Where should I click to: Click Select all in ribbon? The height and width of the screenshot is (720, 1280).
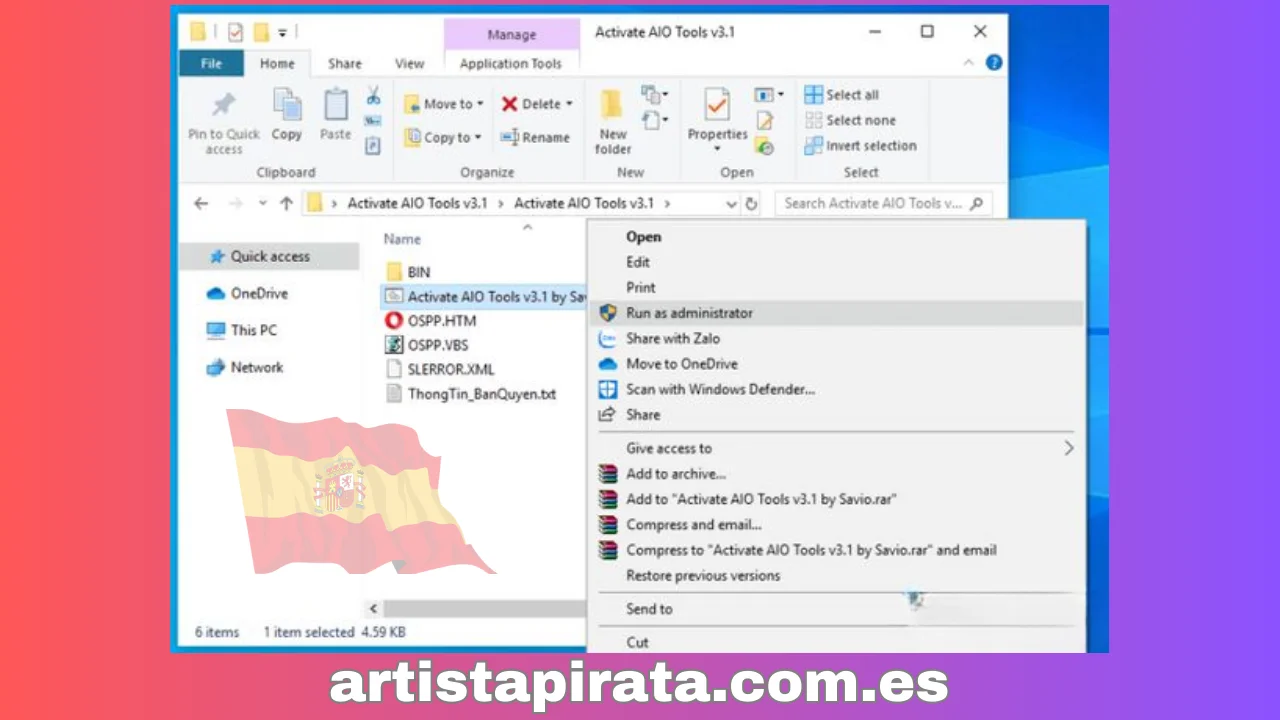(x=842, y=95)
